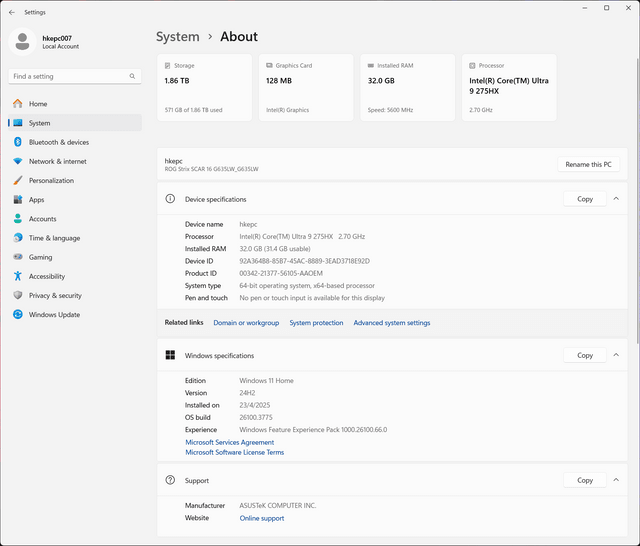
Task: Go to Network & internet settings
Action: pos(75,161)
